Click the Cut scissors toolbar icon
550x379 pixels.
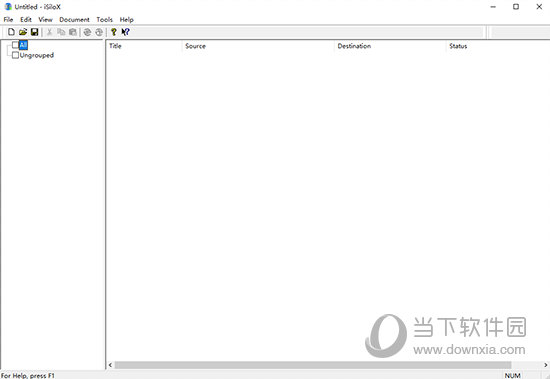point(49,32)
